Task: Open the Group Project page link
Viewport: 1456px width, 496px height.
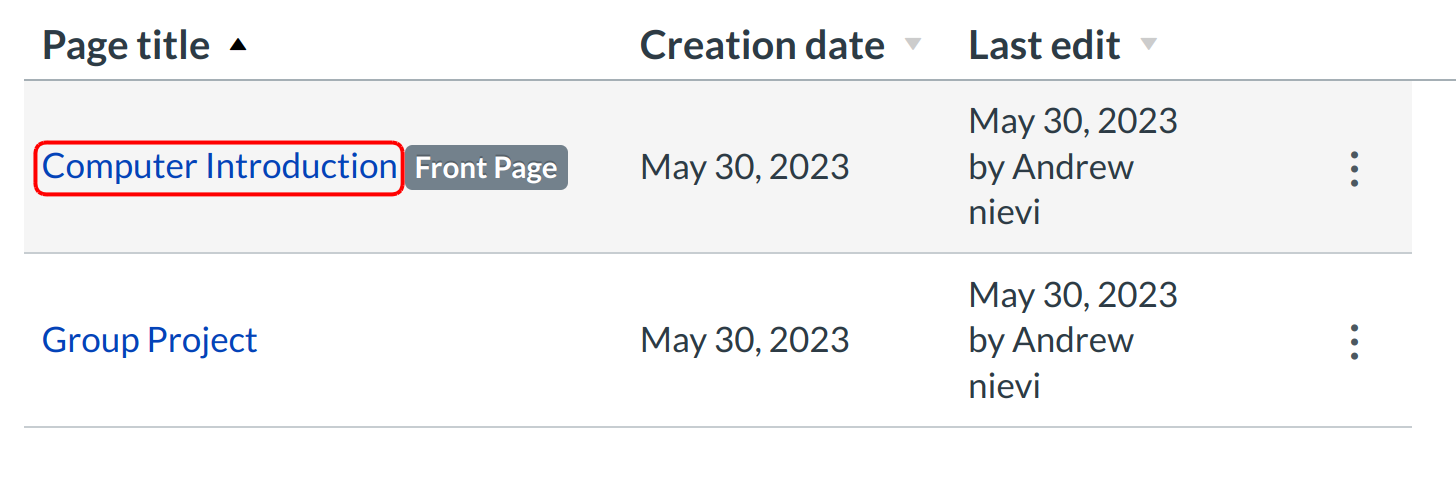Action: point(149,341)
